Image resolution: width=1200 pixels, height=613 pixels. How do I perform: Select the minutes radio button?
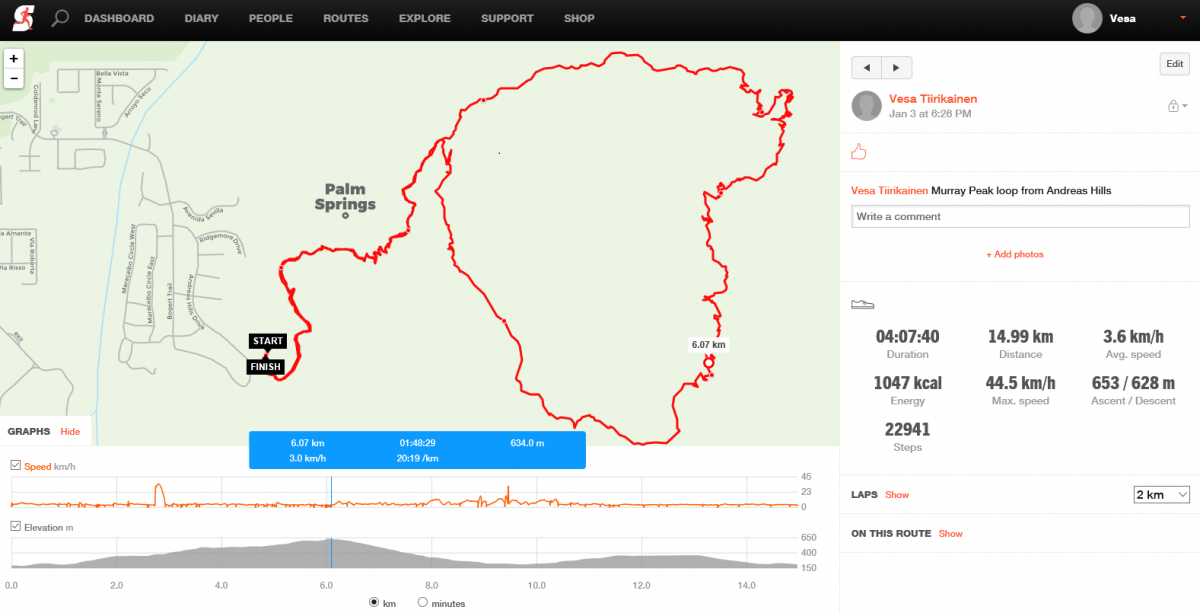coord(422,602)
